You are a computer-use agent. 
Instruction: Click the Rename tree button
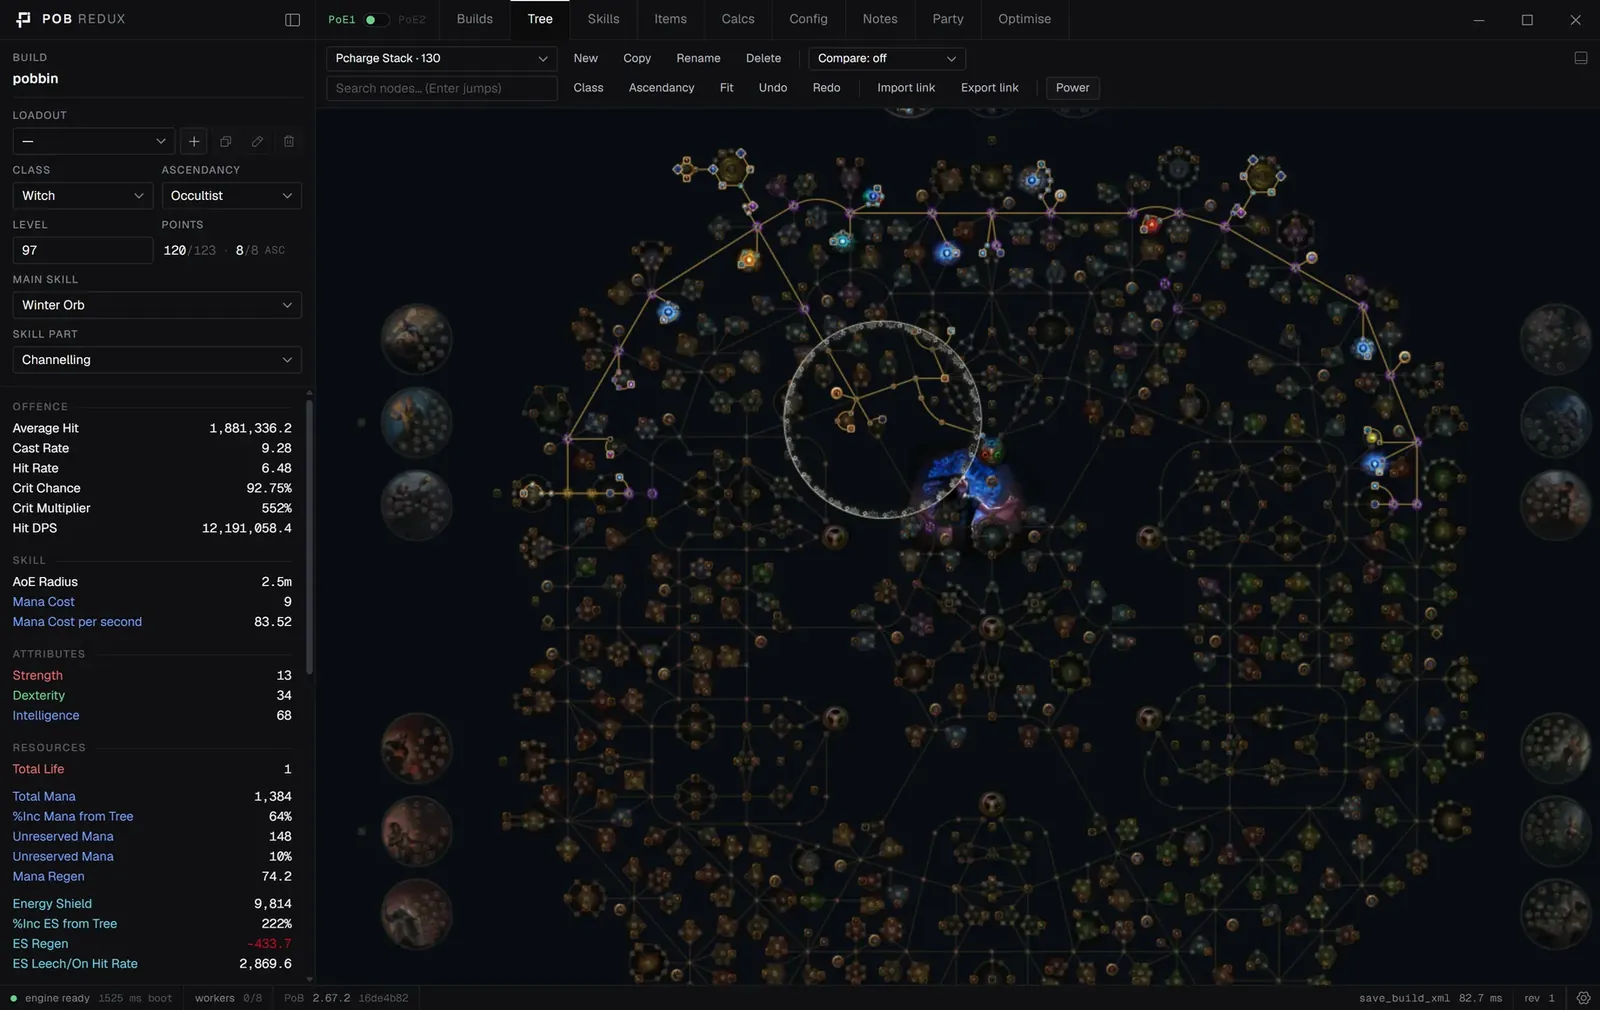[698, 58]
